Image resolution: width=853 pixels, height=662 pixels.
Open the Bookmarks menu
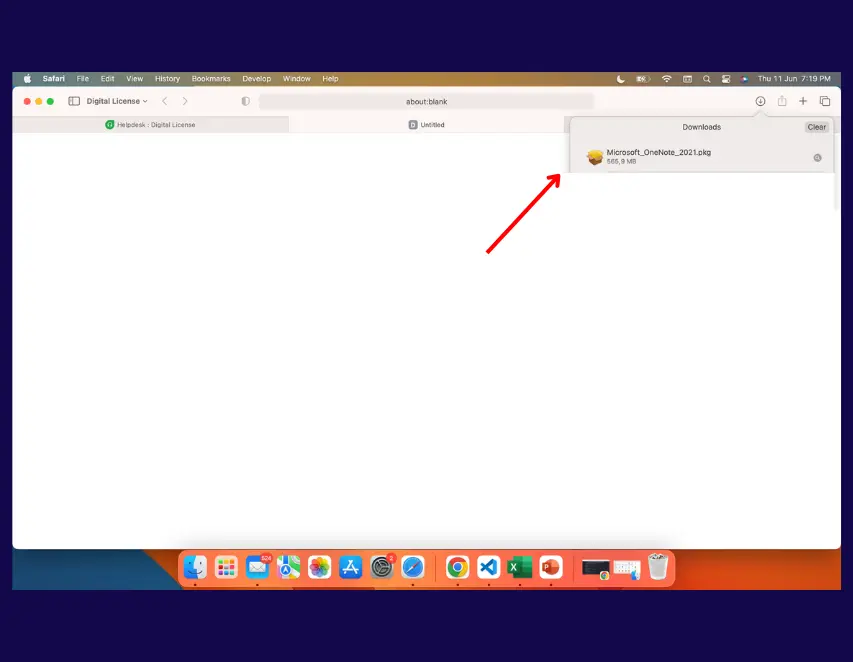[x=211, y=79]
